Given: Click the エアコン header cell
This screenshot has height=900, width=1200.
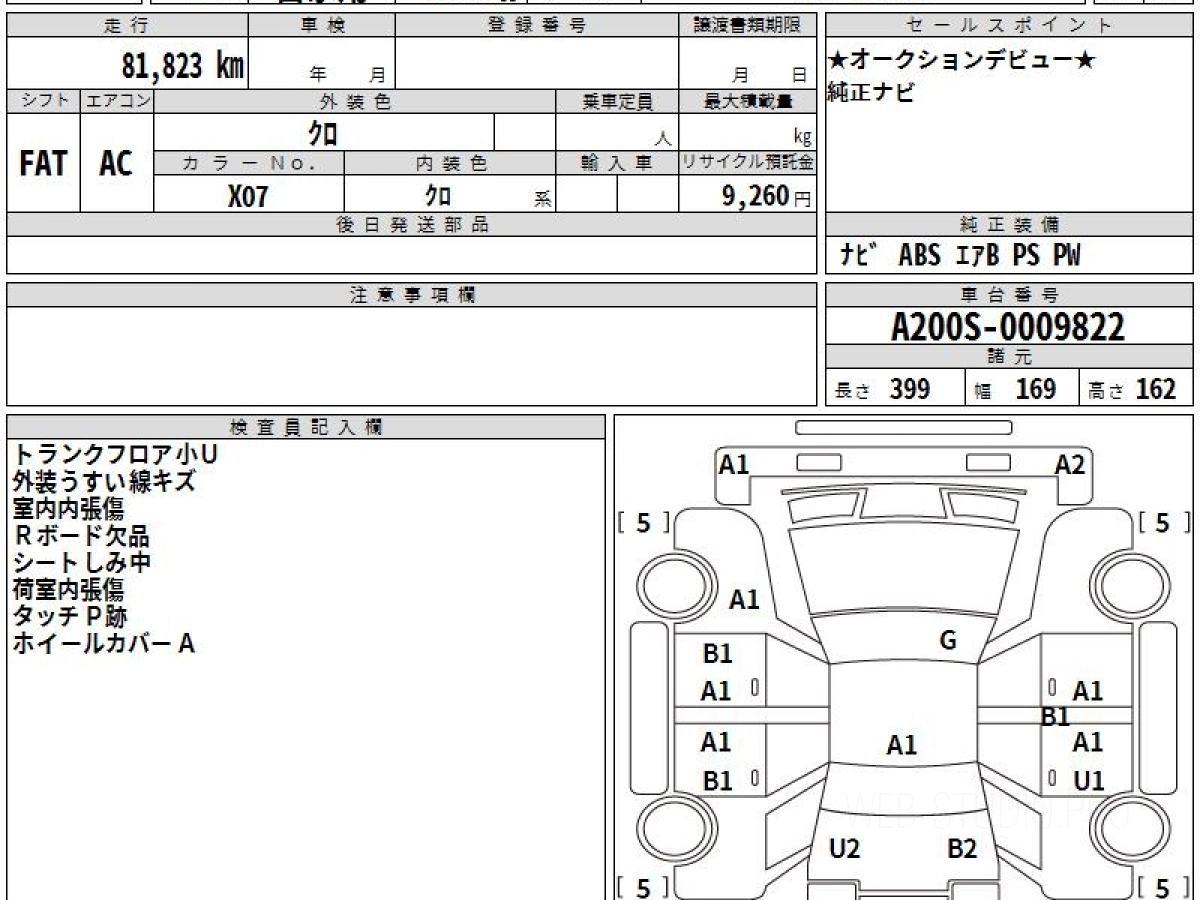Looking at the screenshot, I should click(117, 101).
